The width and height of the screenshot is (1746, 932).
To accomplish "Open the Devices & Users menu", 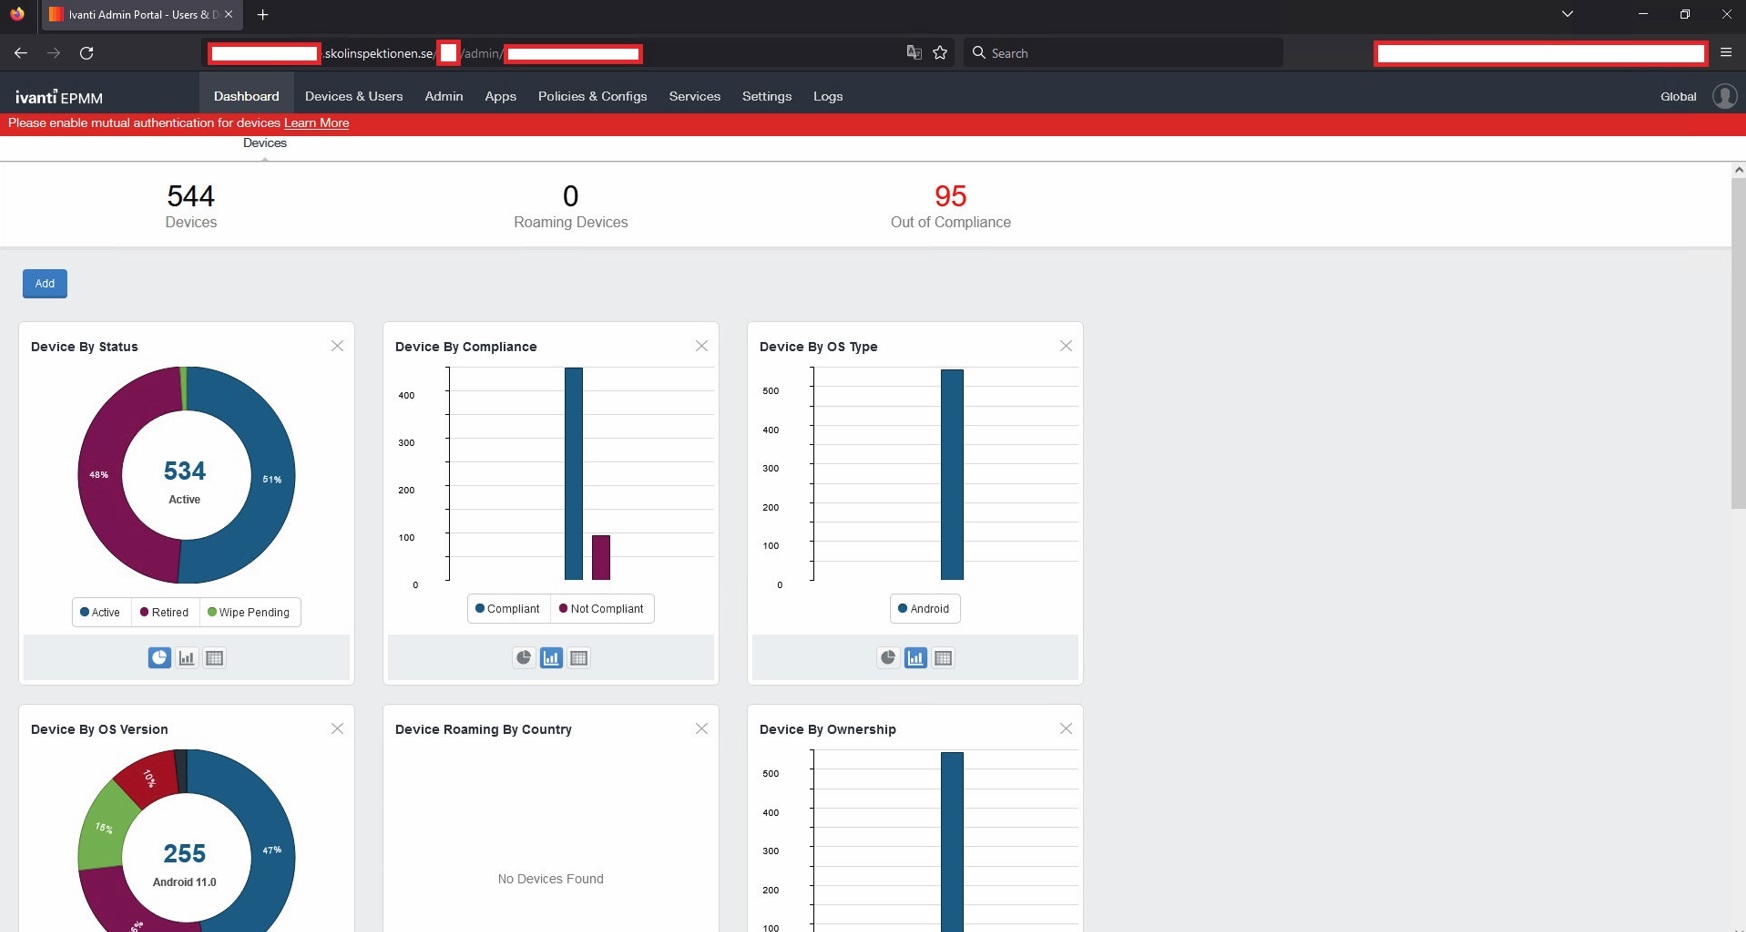I will coord(354,96).
